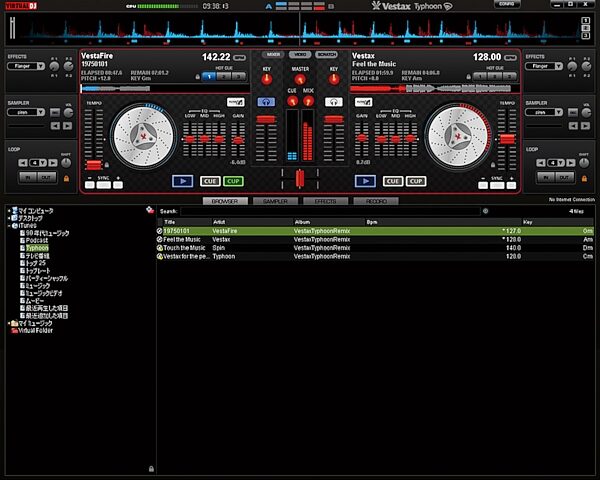Viewport: 600px width, 480px height.
Task: Toggle right deck hot cue lock
Action: (468, 77)
